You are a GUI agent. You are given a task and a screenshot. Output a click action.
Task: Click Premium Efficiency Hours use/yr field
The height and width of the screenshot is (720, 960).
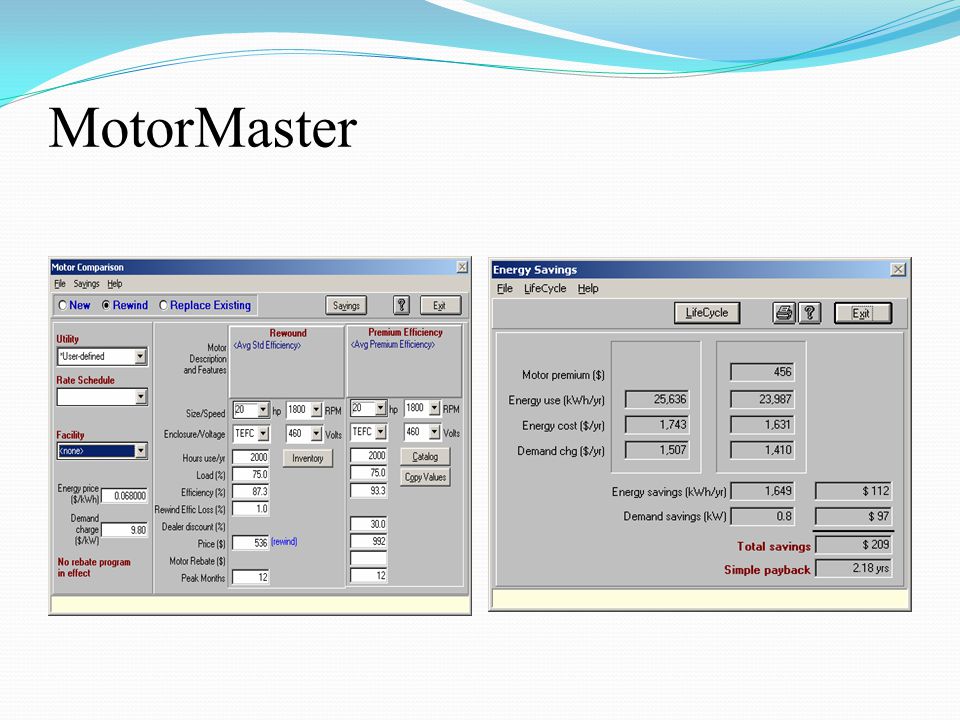(x=369, y=455)
